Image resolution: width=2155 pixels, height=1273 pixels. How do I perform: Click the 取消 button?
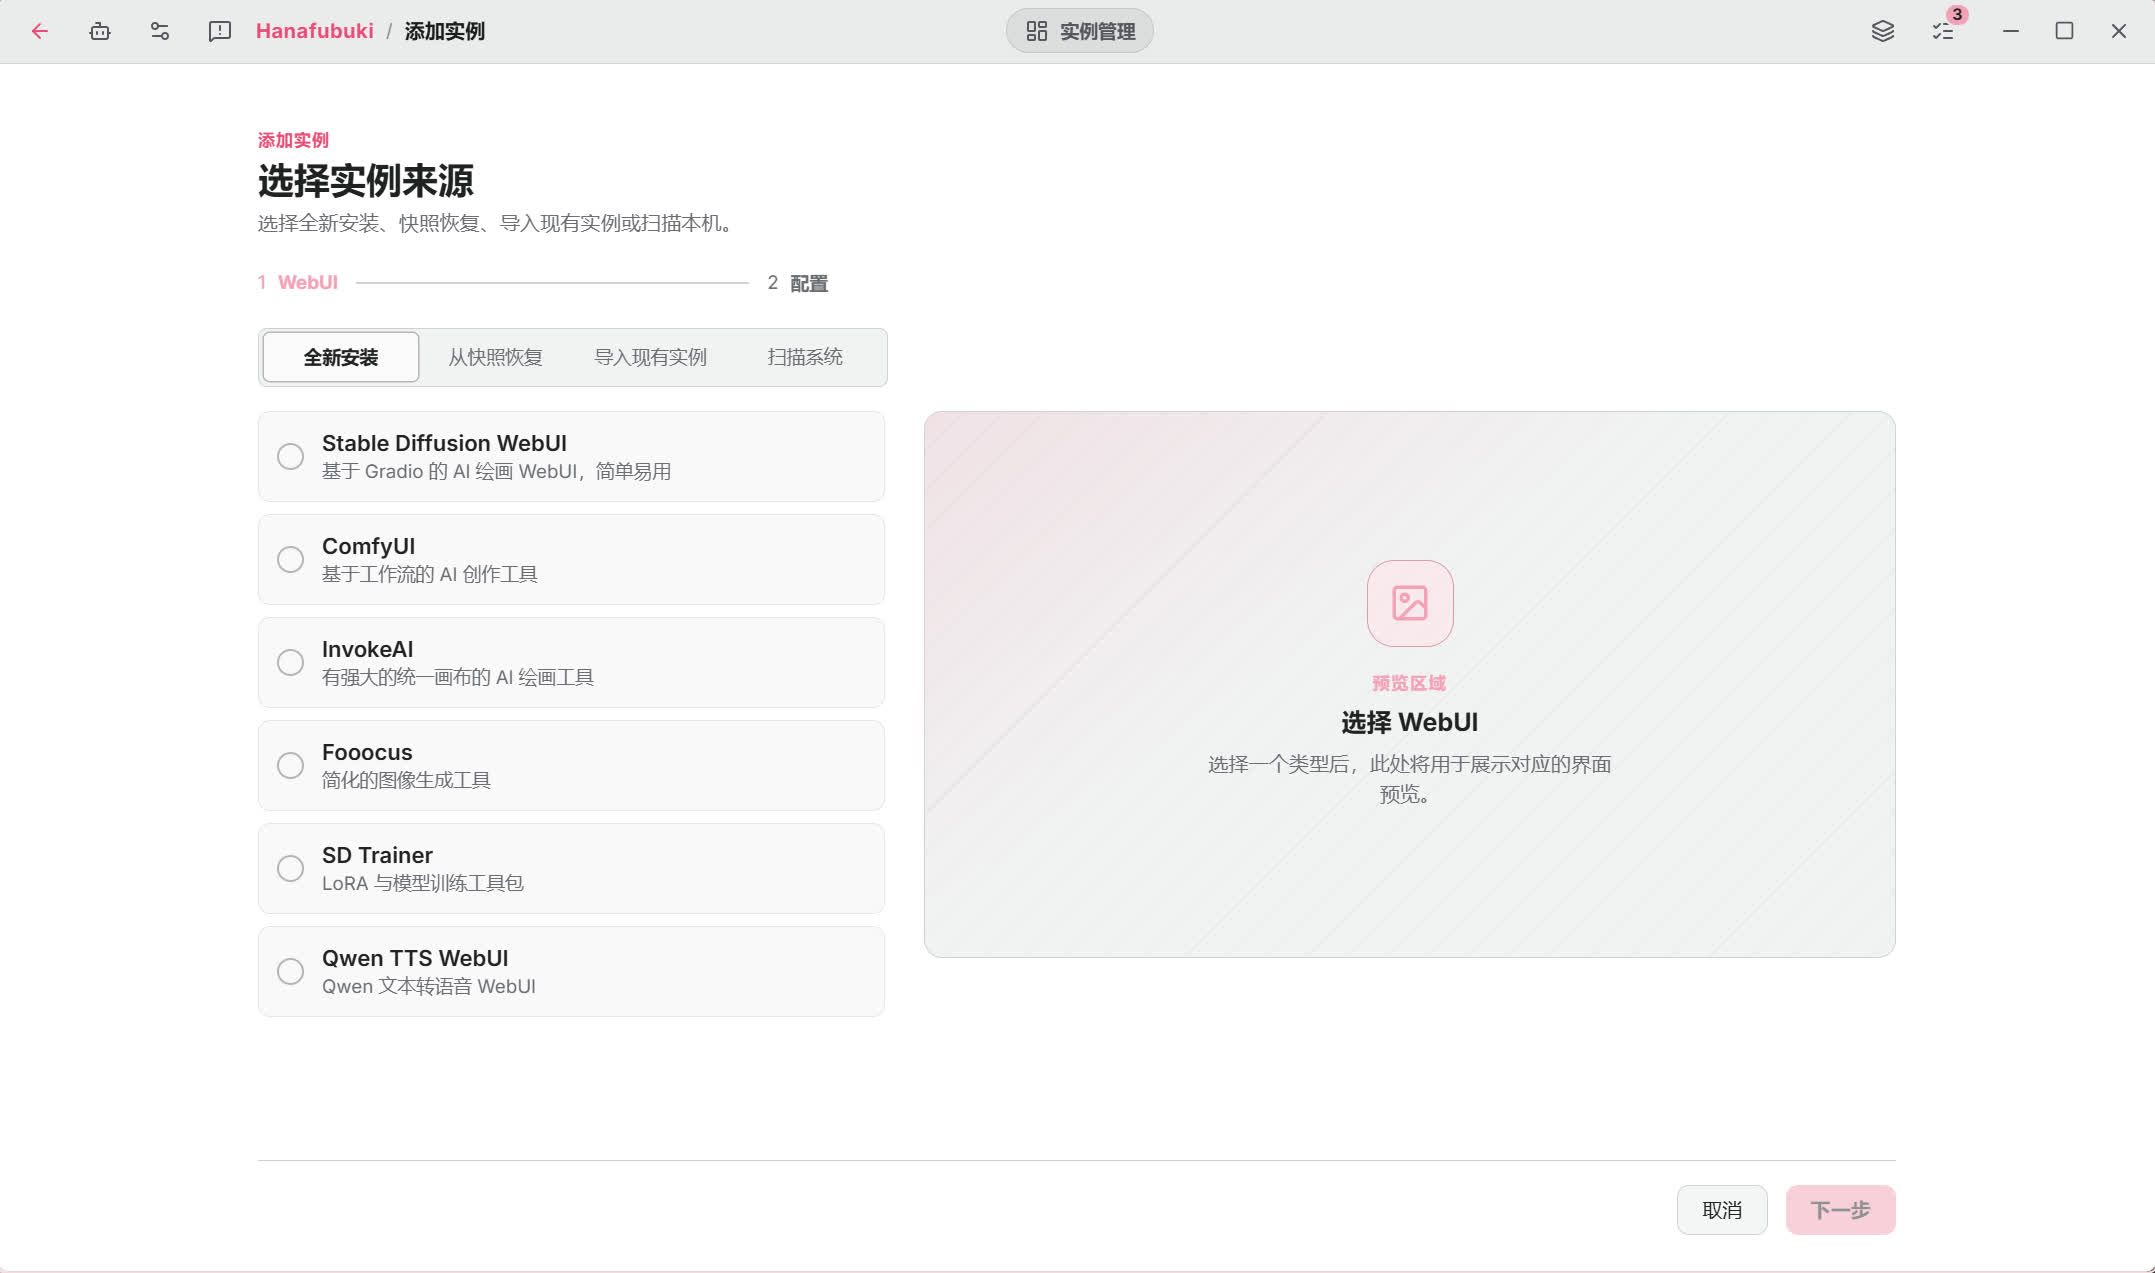[x=1722, y=1210]
